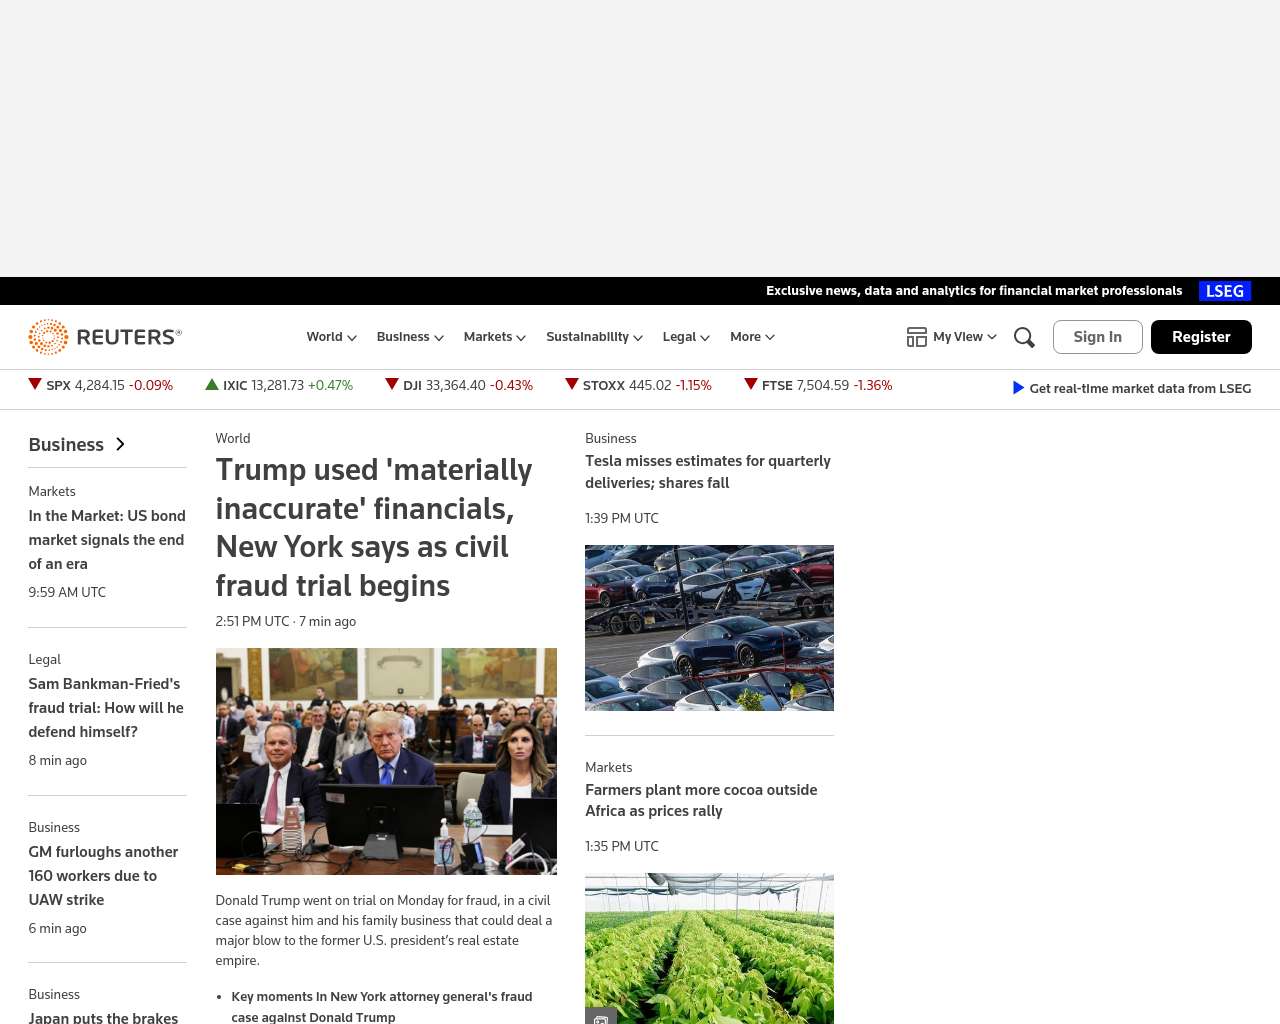Screen dimensions: 1280x1024
Task: Open search with the magnifier icon
Action: tap(1024, 337)
